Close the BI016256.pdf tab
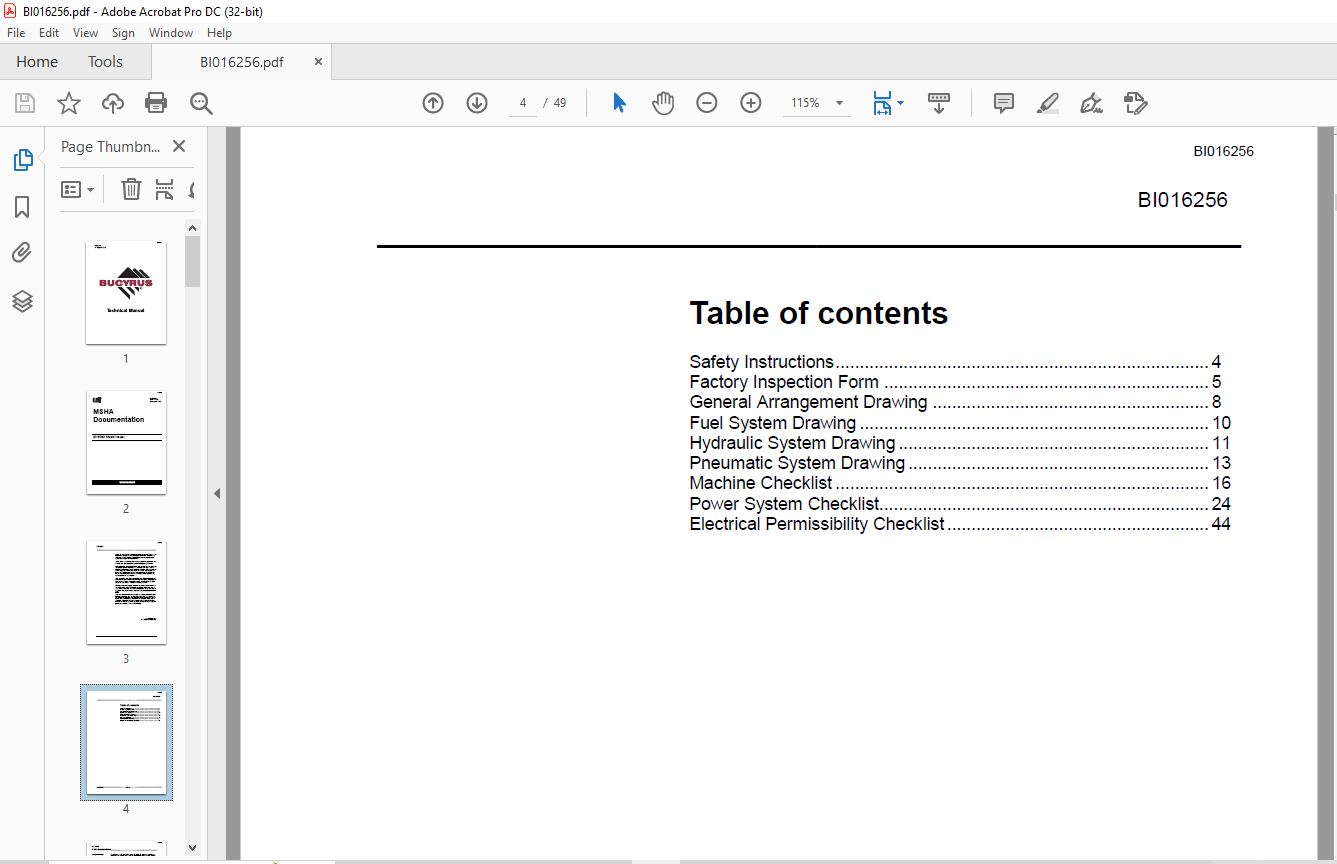The image size is (1337, 864). click(x=319, y=62)
